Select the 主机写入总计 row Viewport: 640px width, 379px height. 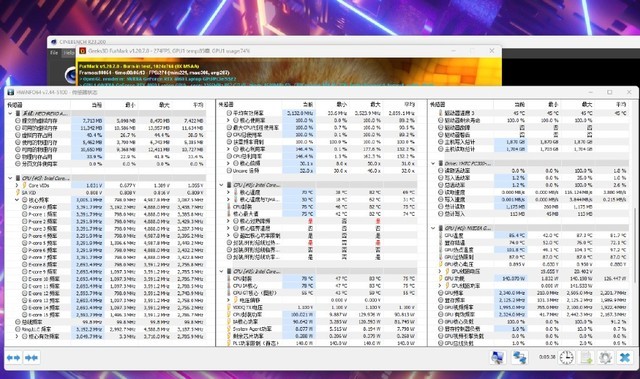click(530, 142)
